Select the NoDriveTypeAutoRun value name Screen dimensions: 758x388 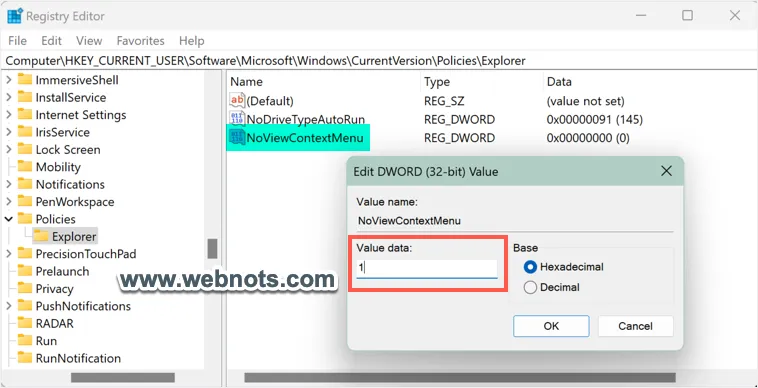[306, 119]
